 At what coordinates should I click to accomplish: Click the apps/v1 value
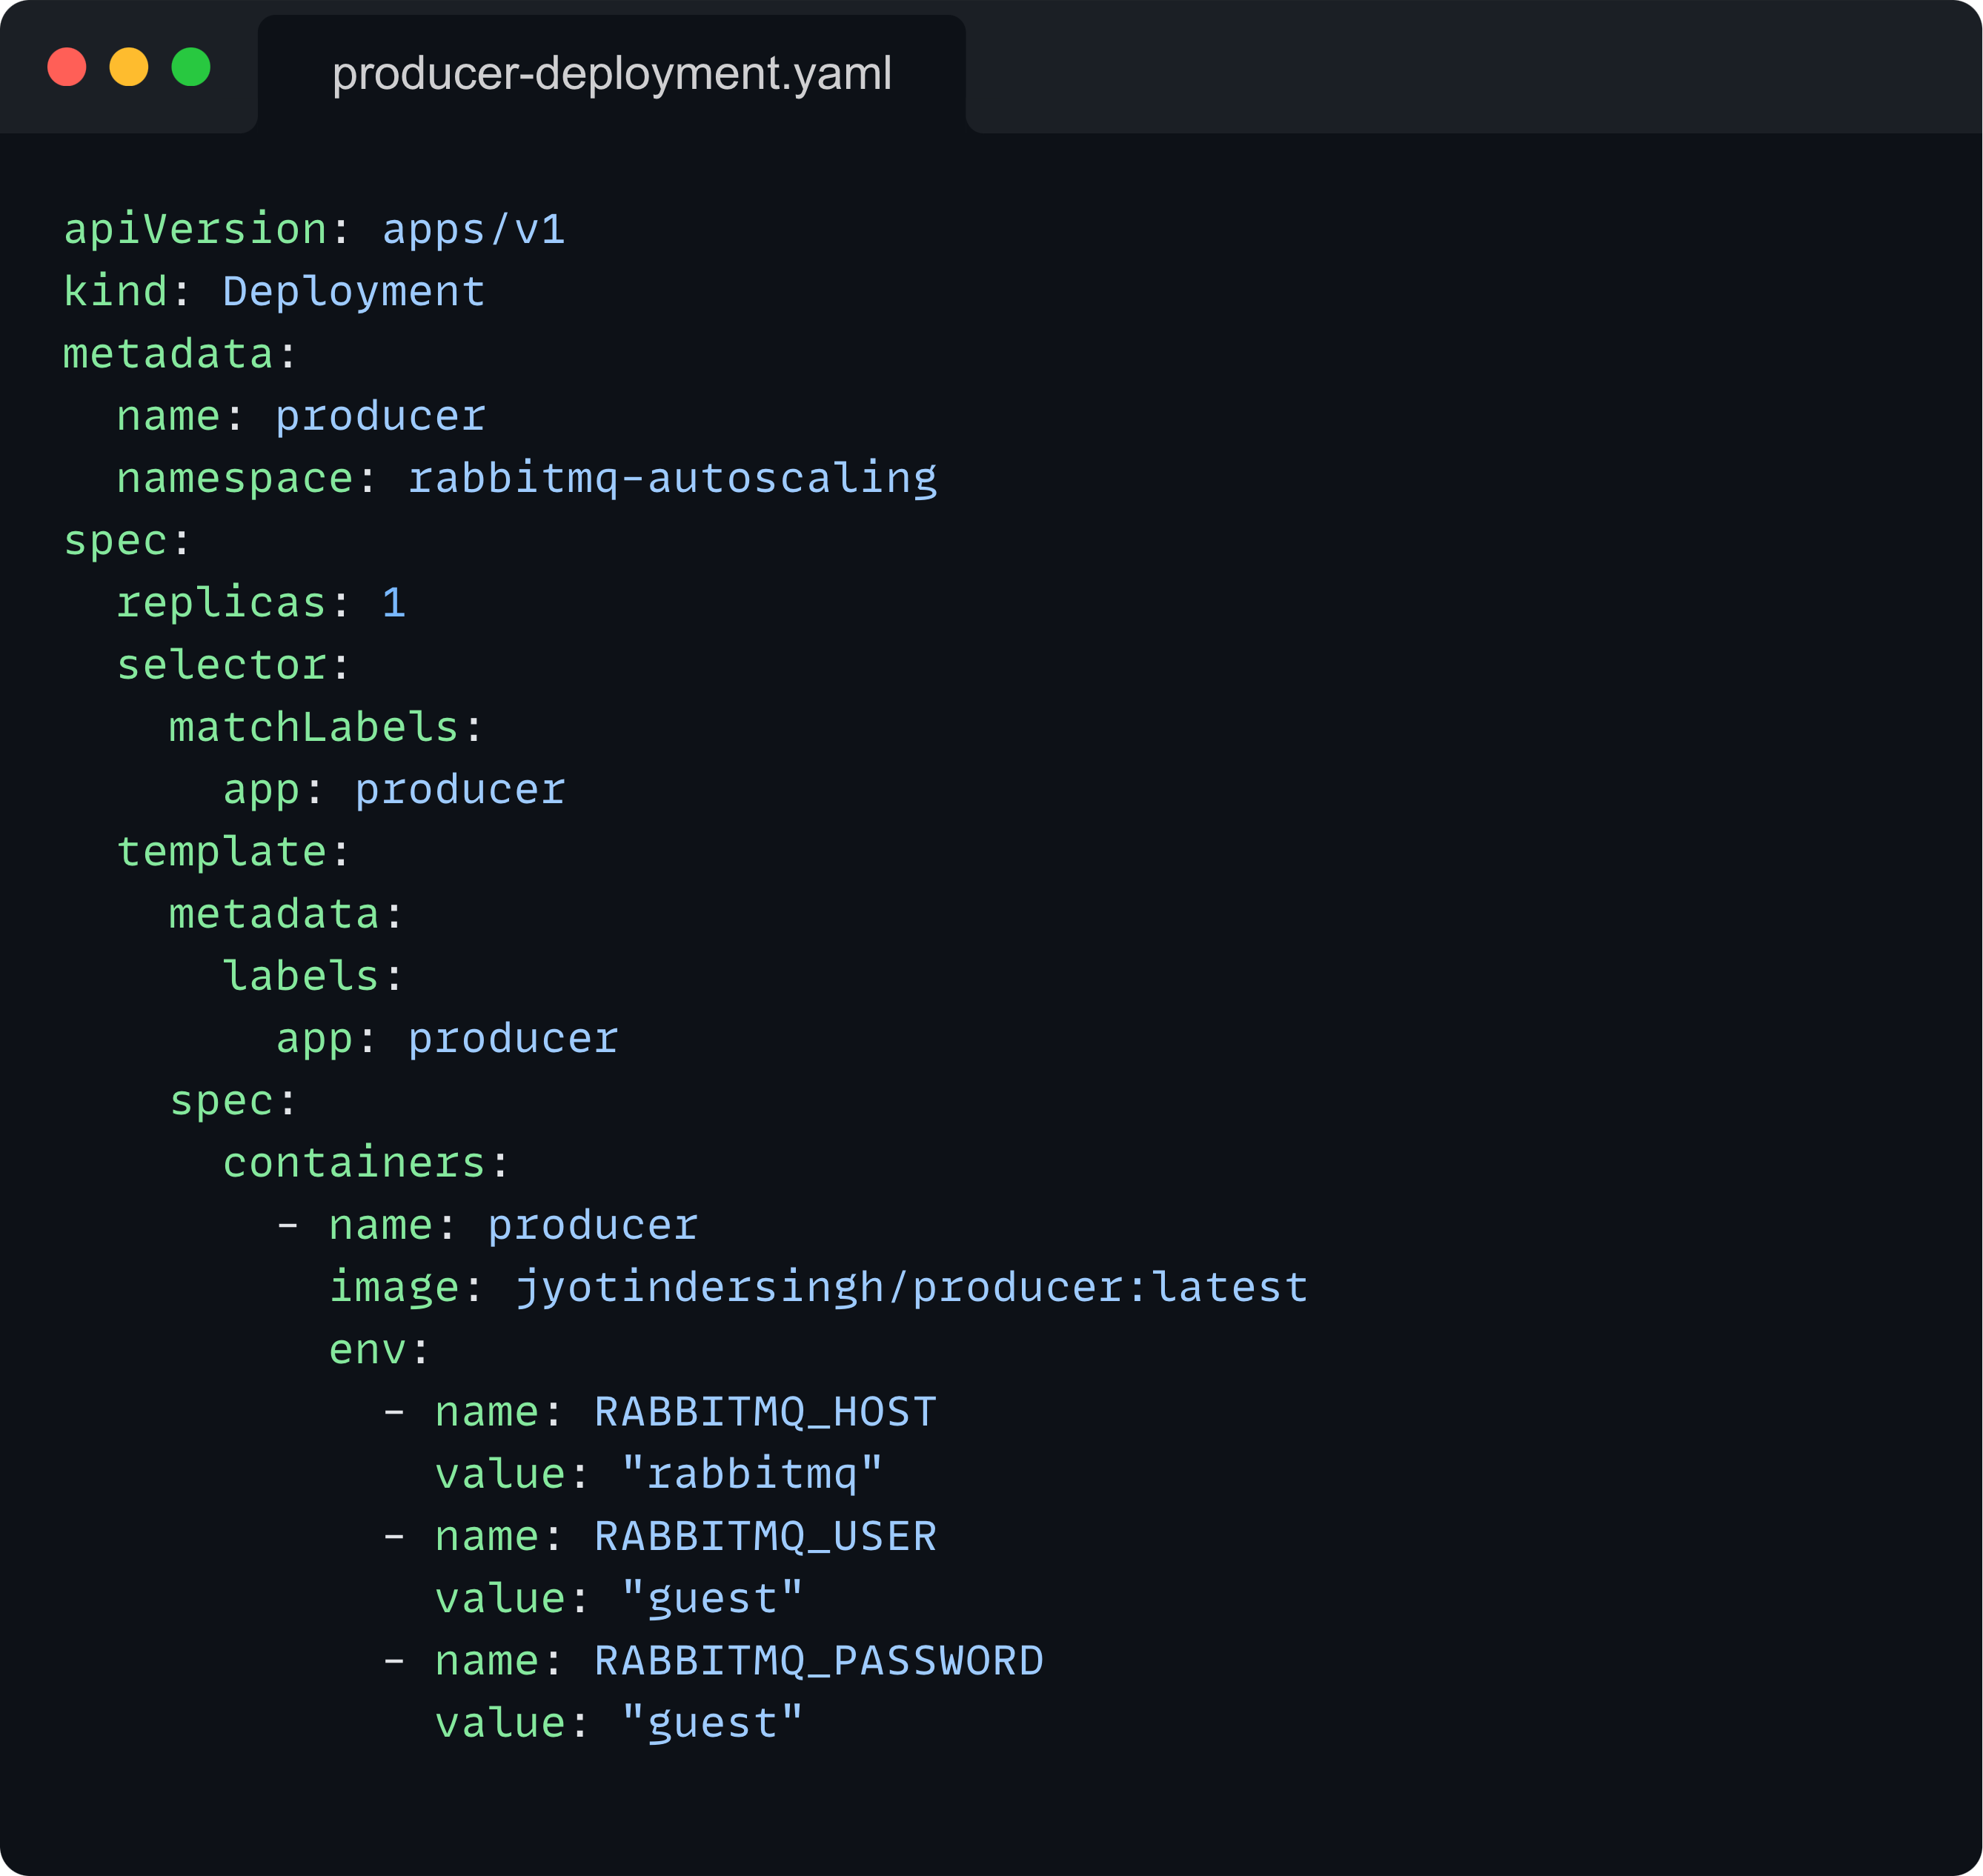tap(474, 230)
